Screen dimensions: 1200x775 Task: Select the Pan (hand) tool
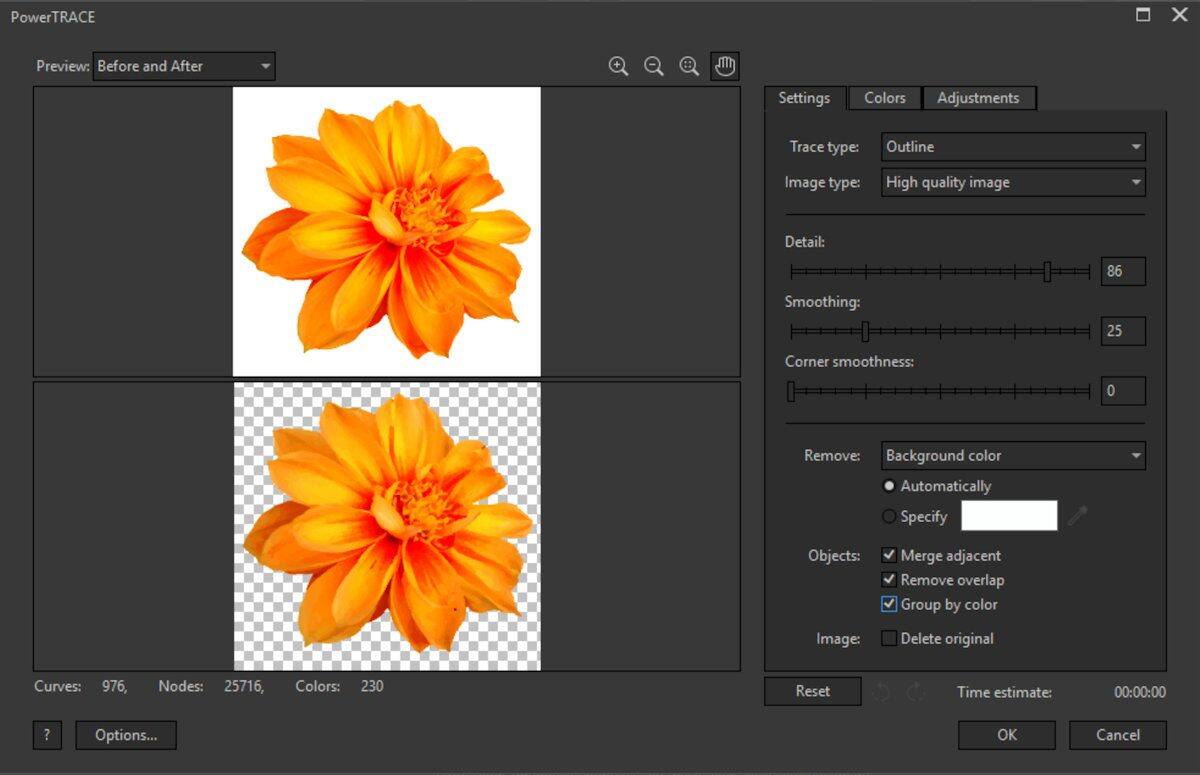click(724, 65)
